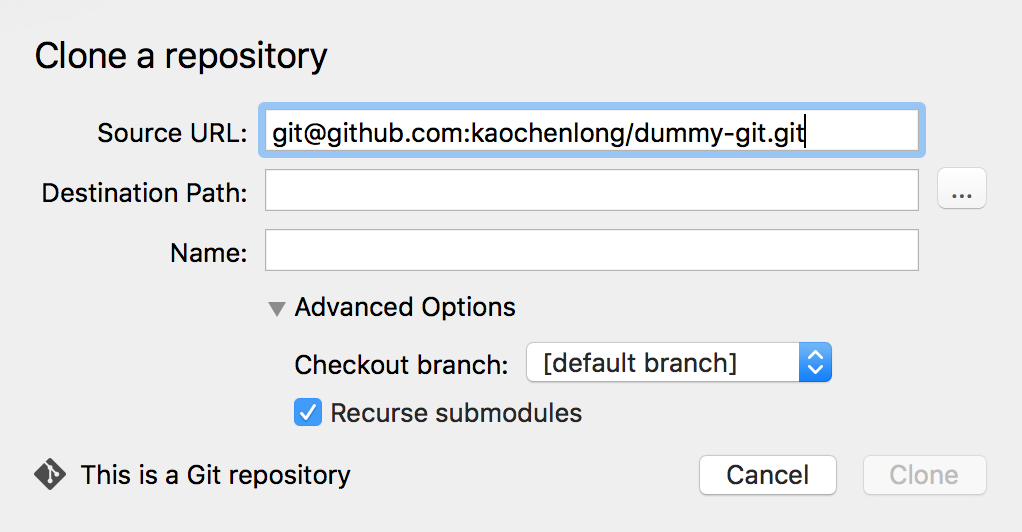Click the blue arrows of branch selector
Viewport: 1022px width, 532px height.
pyautogui.click(x=815, y=363)
